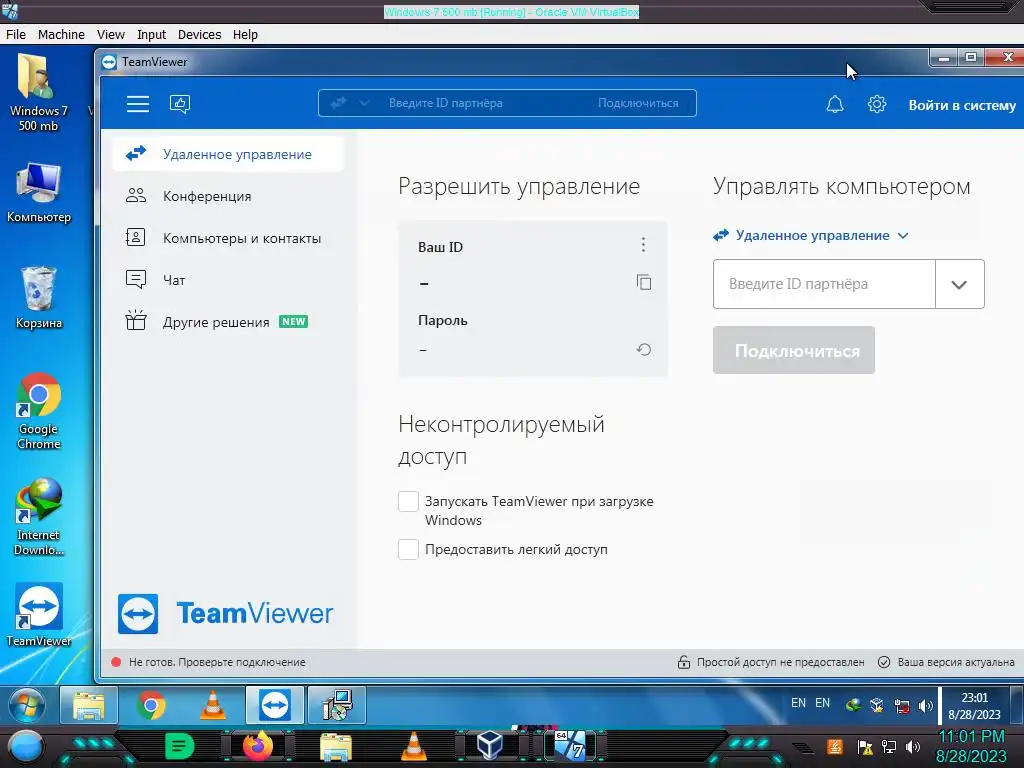Open the TeamViewer hamburger menu

[x=138, y=104]
